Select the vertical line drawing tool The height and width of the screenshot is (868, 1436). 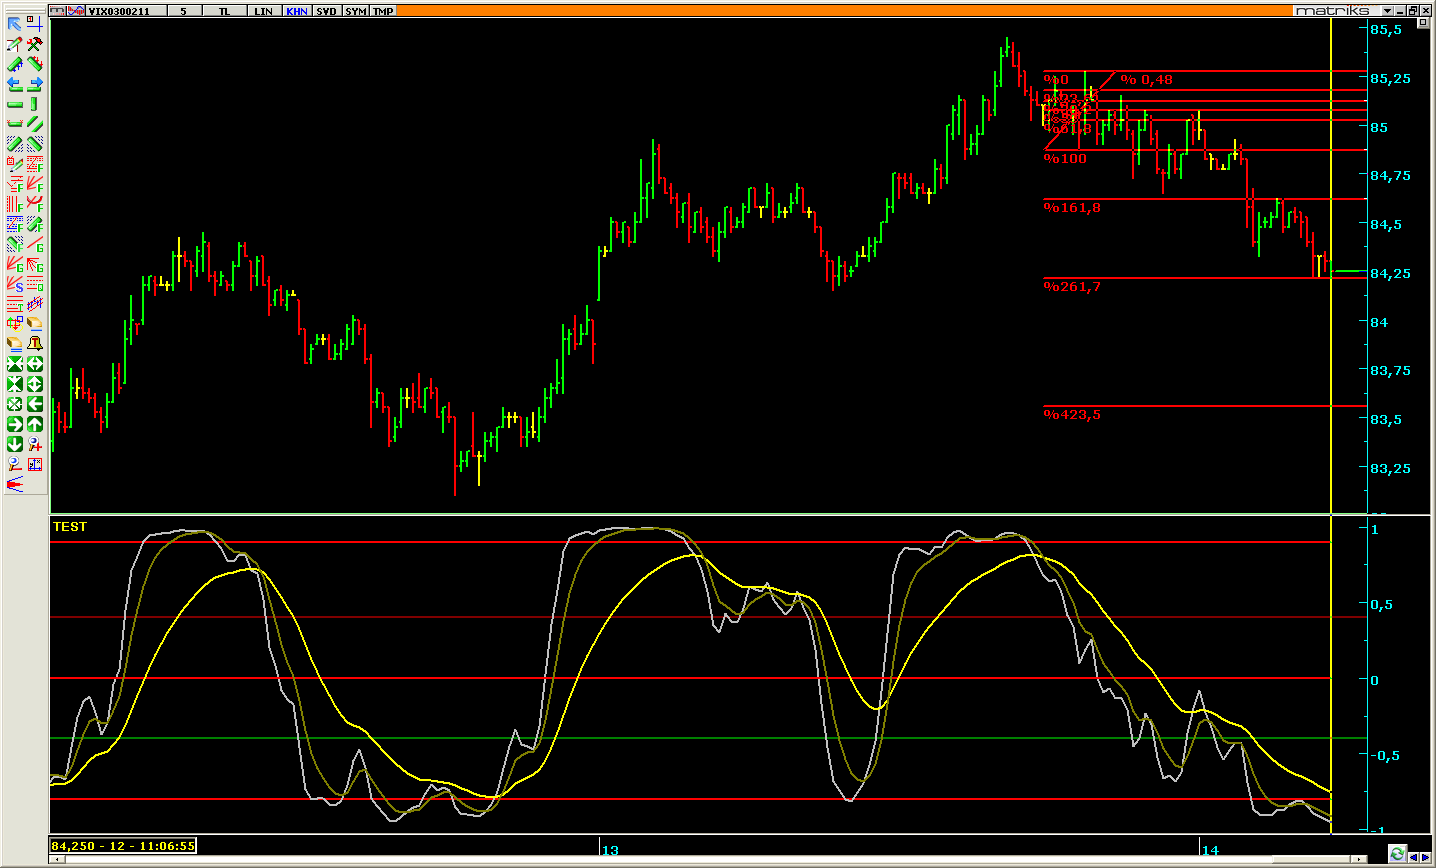(x=35, y=104)
